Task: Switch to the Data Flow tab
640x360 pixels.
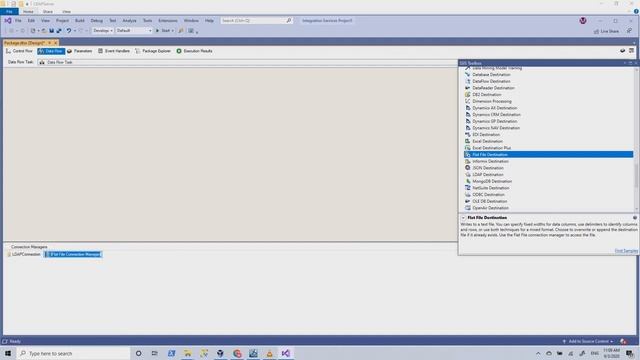Action: pyautogui.click(x=51, y=51)
